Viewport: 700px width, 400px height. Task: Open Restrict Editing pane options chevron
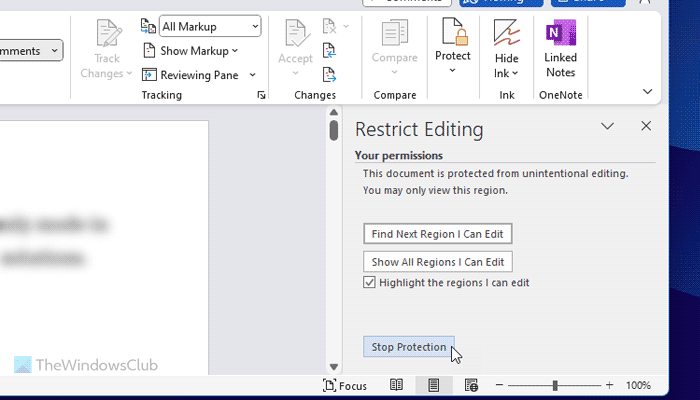(607, 126)
